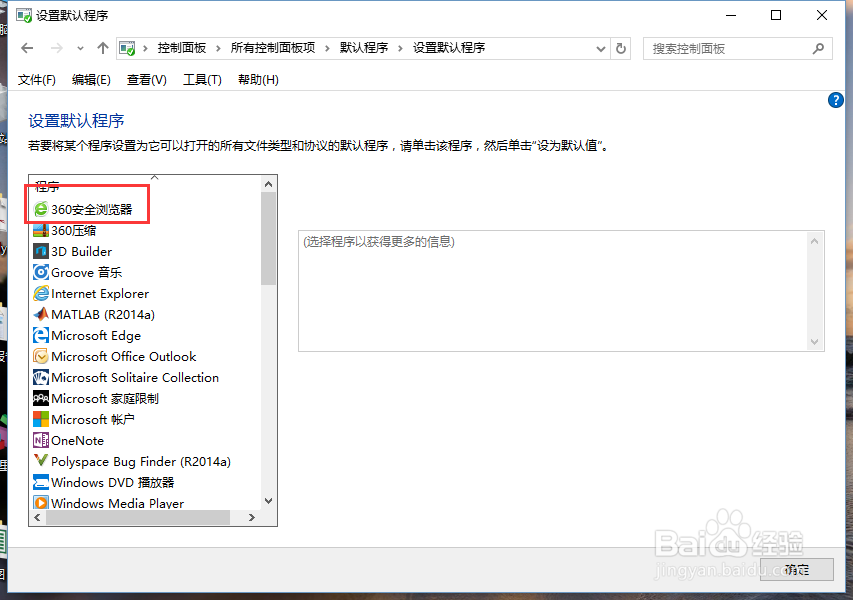Click the 3D Builder icon

tap(41, 251)
